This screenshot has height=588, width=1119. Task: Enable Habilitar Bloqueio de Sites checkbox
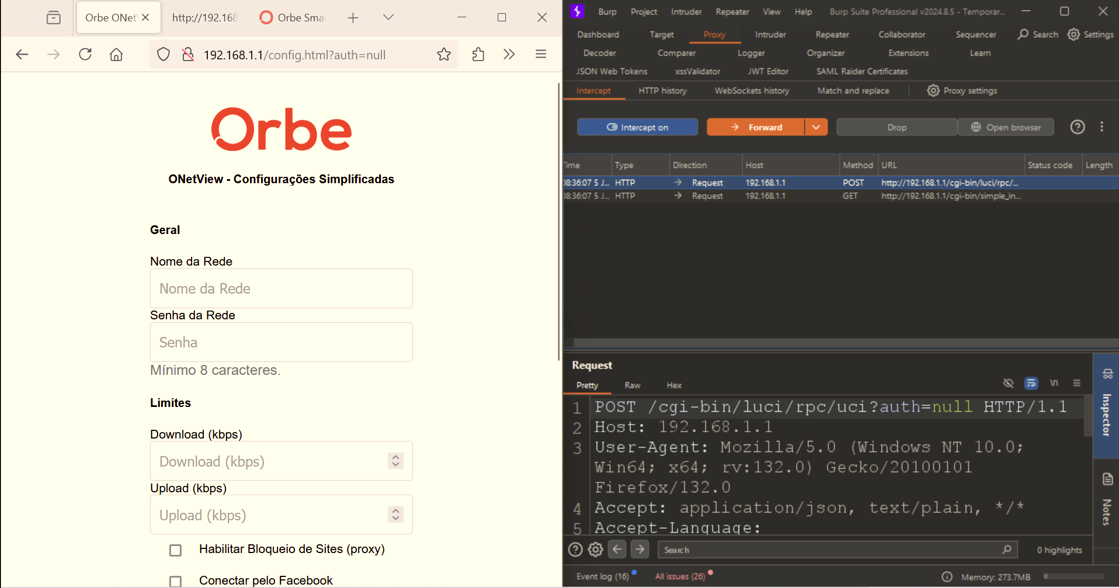176,550
